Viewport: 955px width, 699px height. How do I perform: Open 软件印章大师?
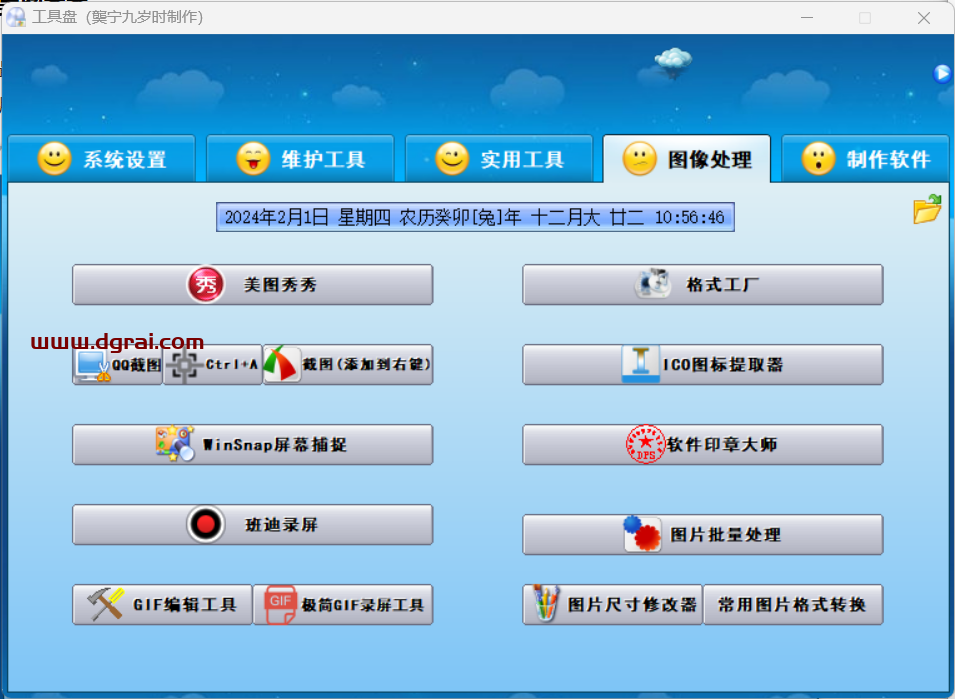(x=703, y=444)
